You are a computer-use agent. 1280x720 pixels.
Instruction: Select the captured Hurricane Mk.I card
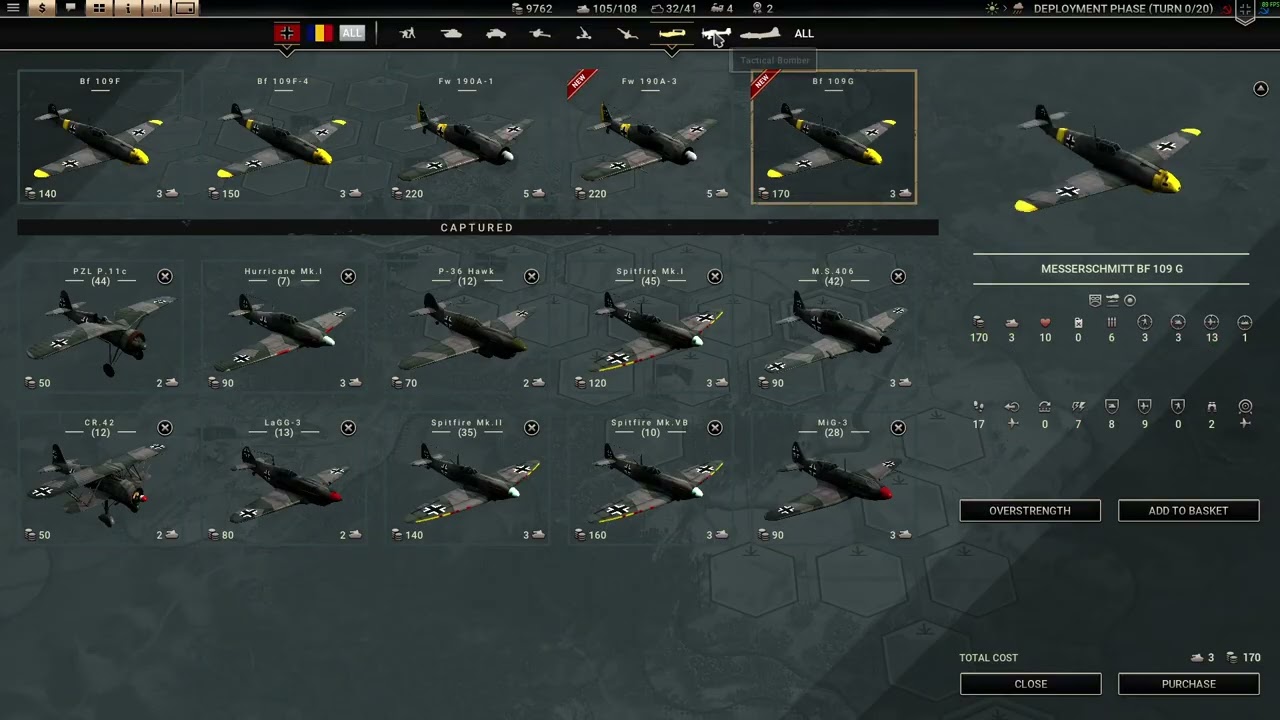tap(283, 327)
